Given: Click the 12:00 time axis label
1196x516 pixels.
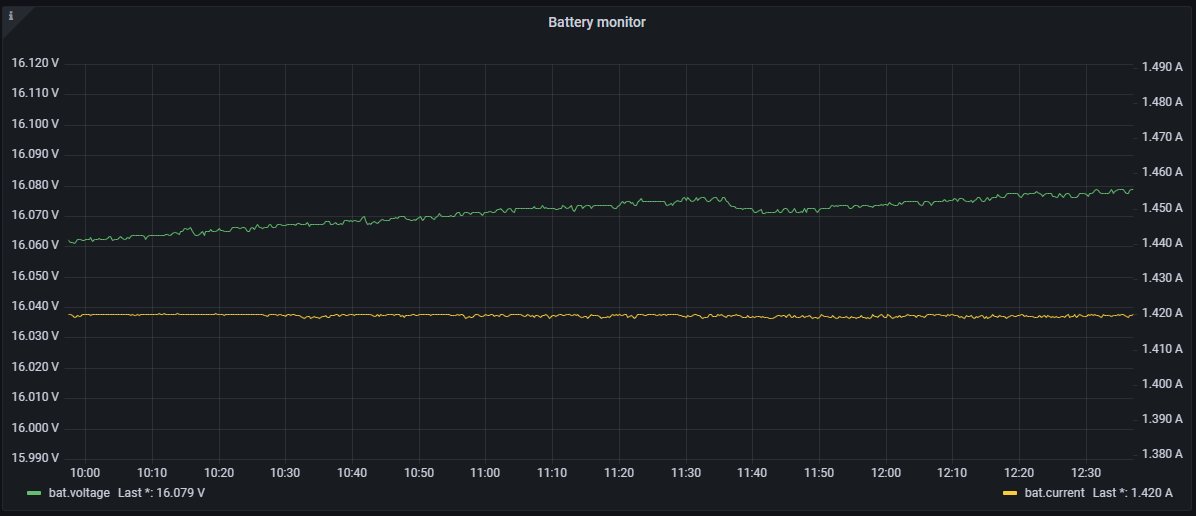Looking at the screenshot, I should point(886,472).
